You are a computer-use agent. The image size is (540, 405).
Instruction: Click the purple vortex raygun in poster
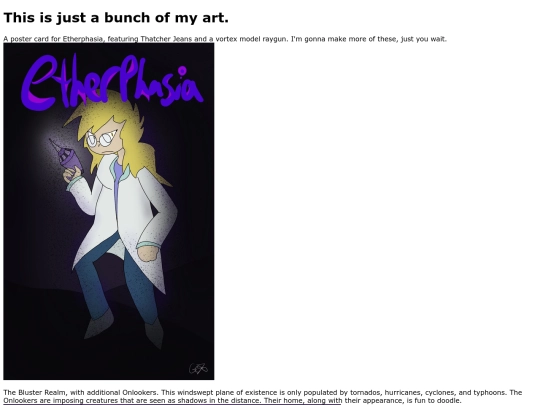pyautogui.click(x=68, y=157)
